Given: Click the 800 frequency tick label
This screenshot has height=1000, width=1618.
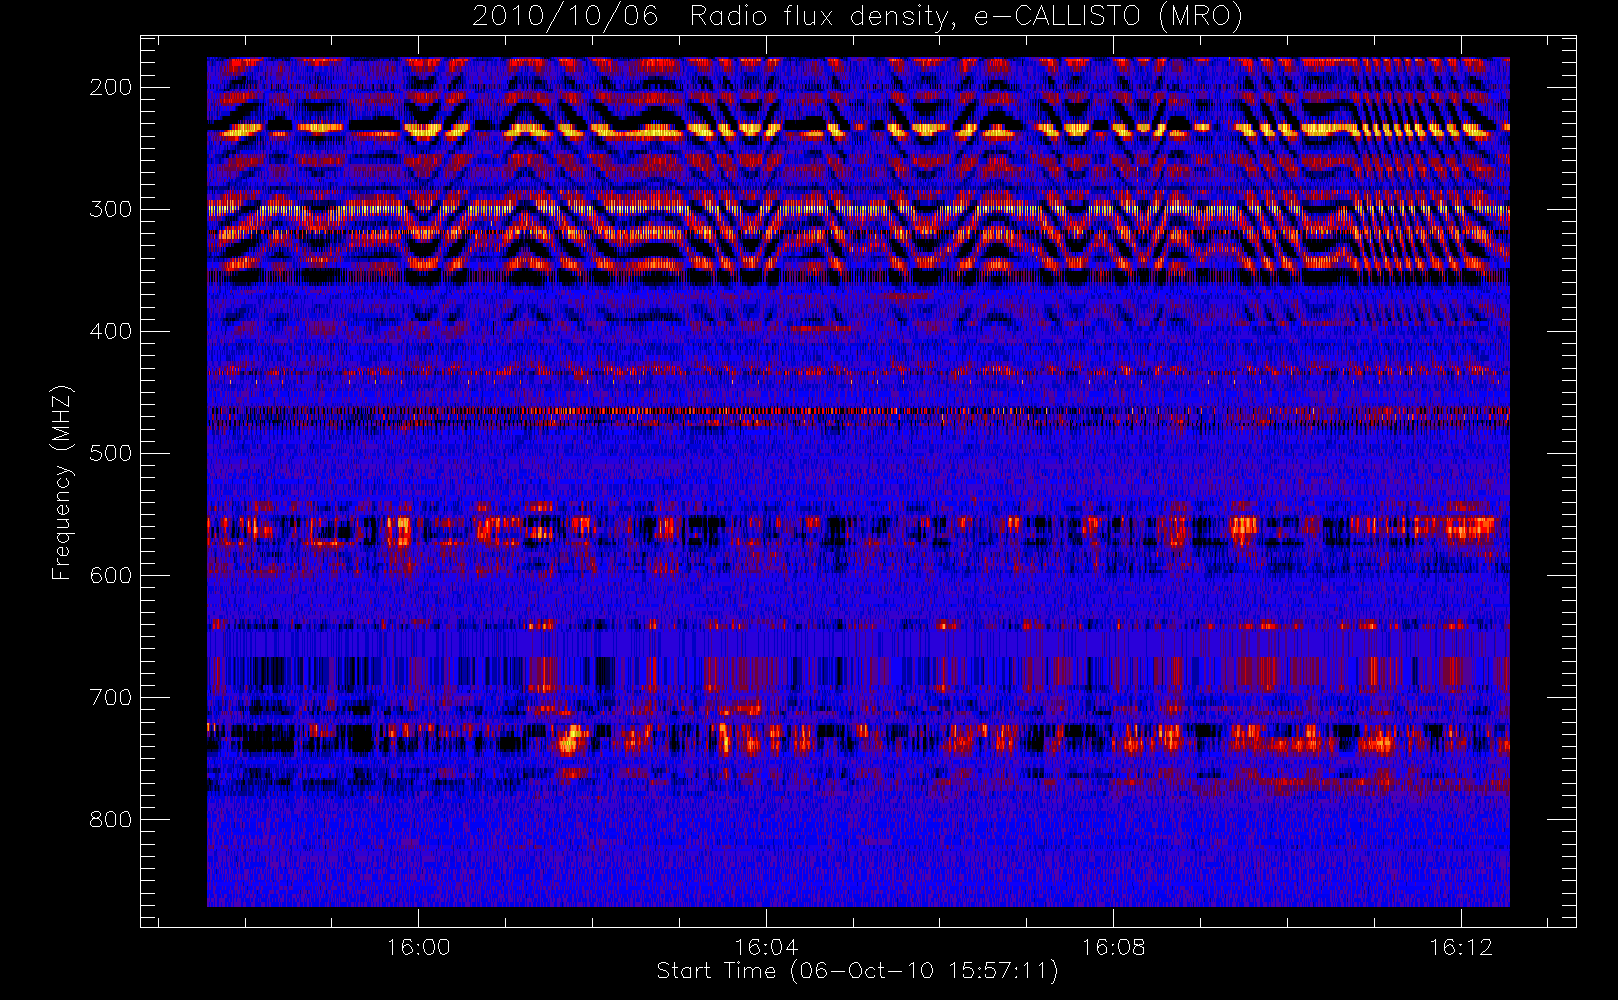Looking at the screenshot, I should (110, 819).
